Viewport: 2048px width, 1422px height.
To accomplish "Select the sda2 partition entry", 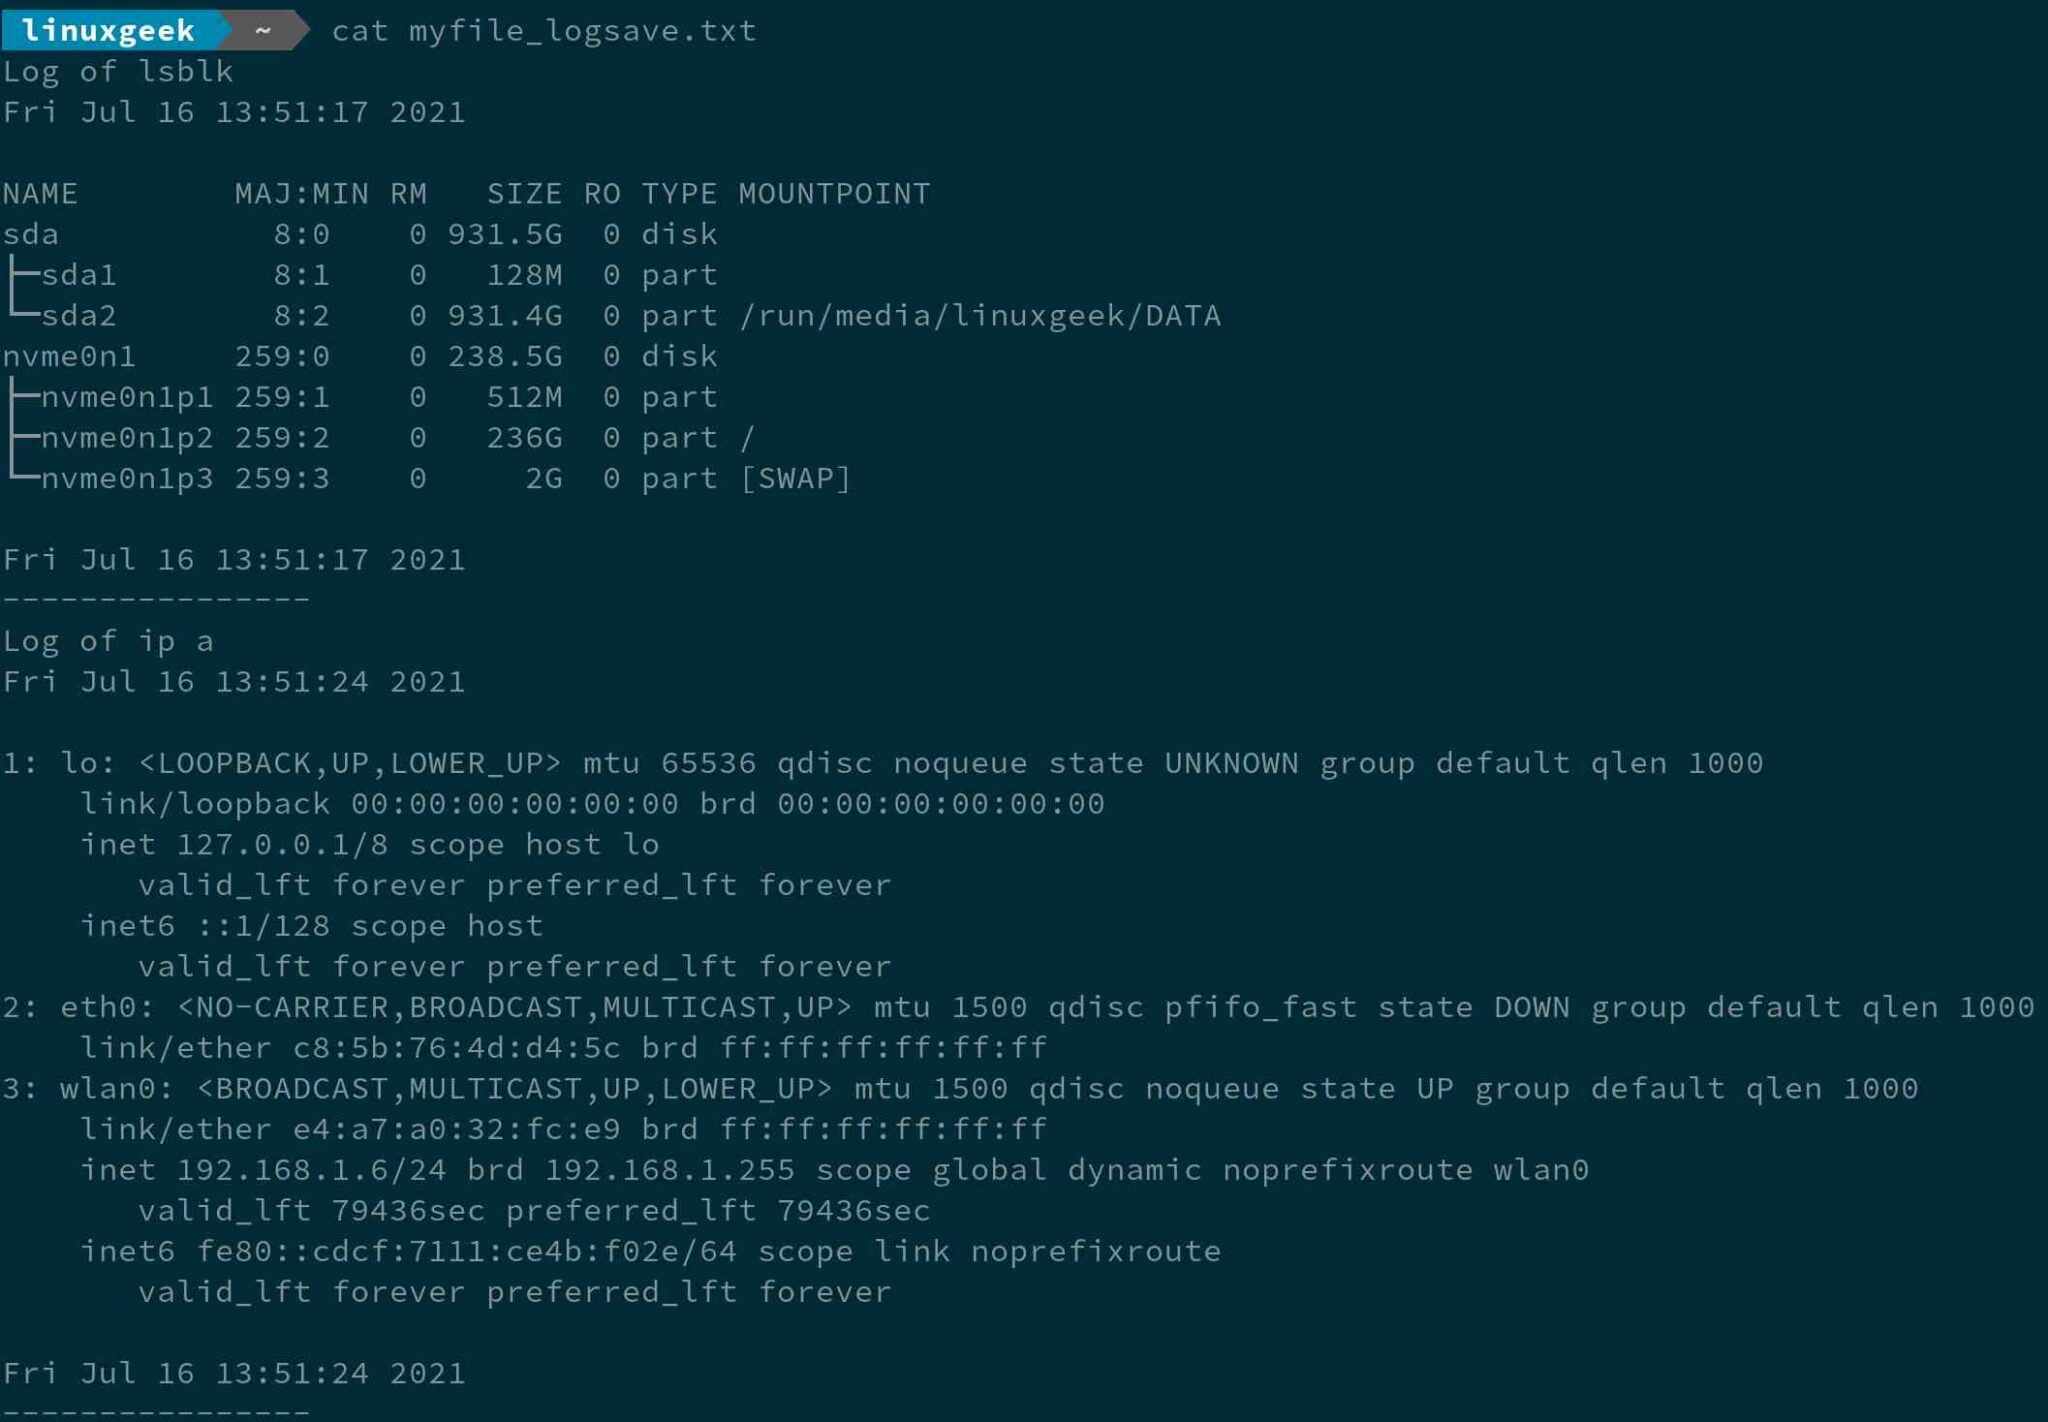I will tap(78, 316).
